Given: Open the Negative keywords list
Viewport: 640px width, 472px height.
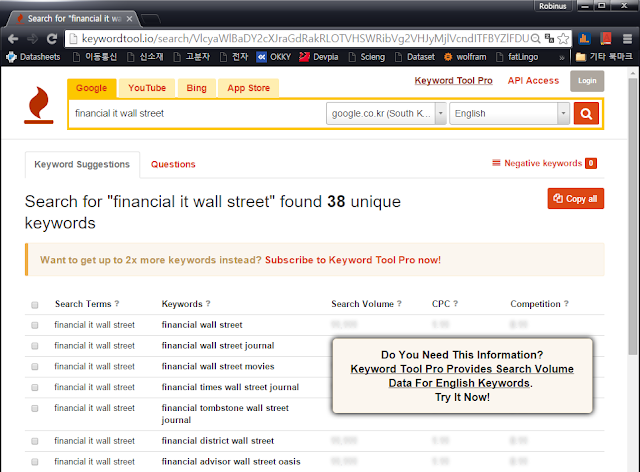Looking at the screenshot, I should tap(544, 163).
